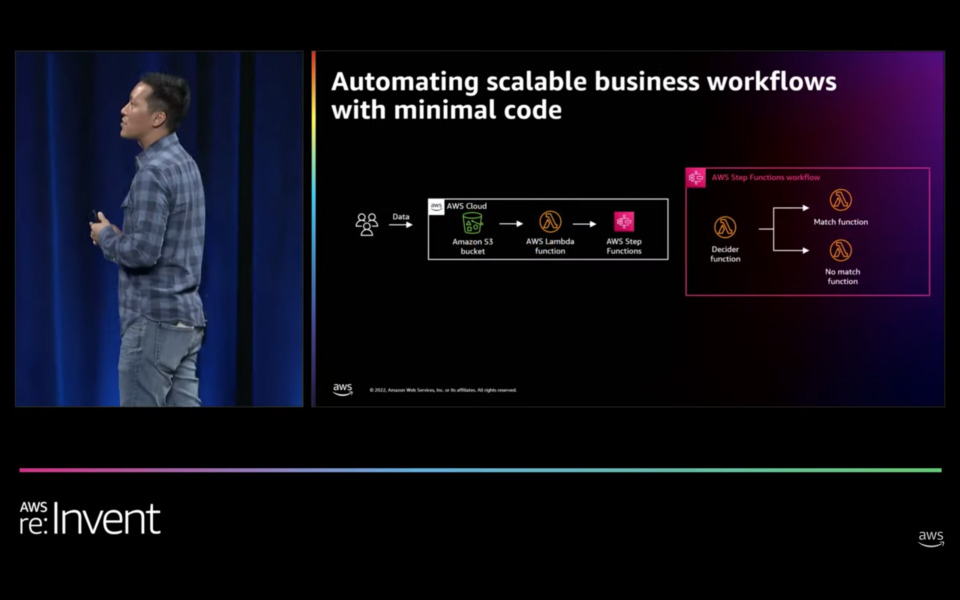Select the pink AWS Step Functions icon in AWS Cloud
This screenshot has width=960, height=600.
coord(624,222)
